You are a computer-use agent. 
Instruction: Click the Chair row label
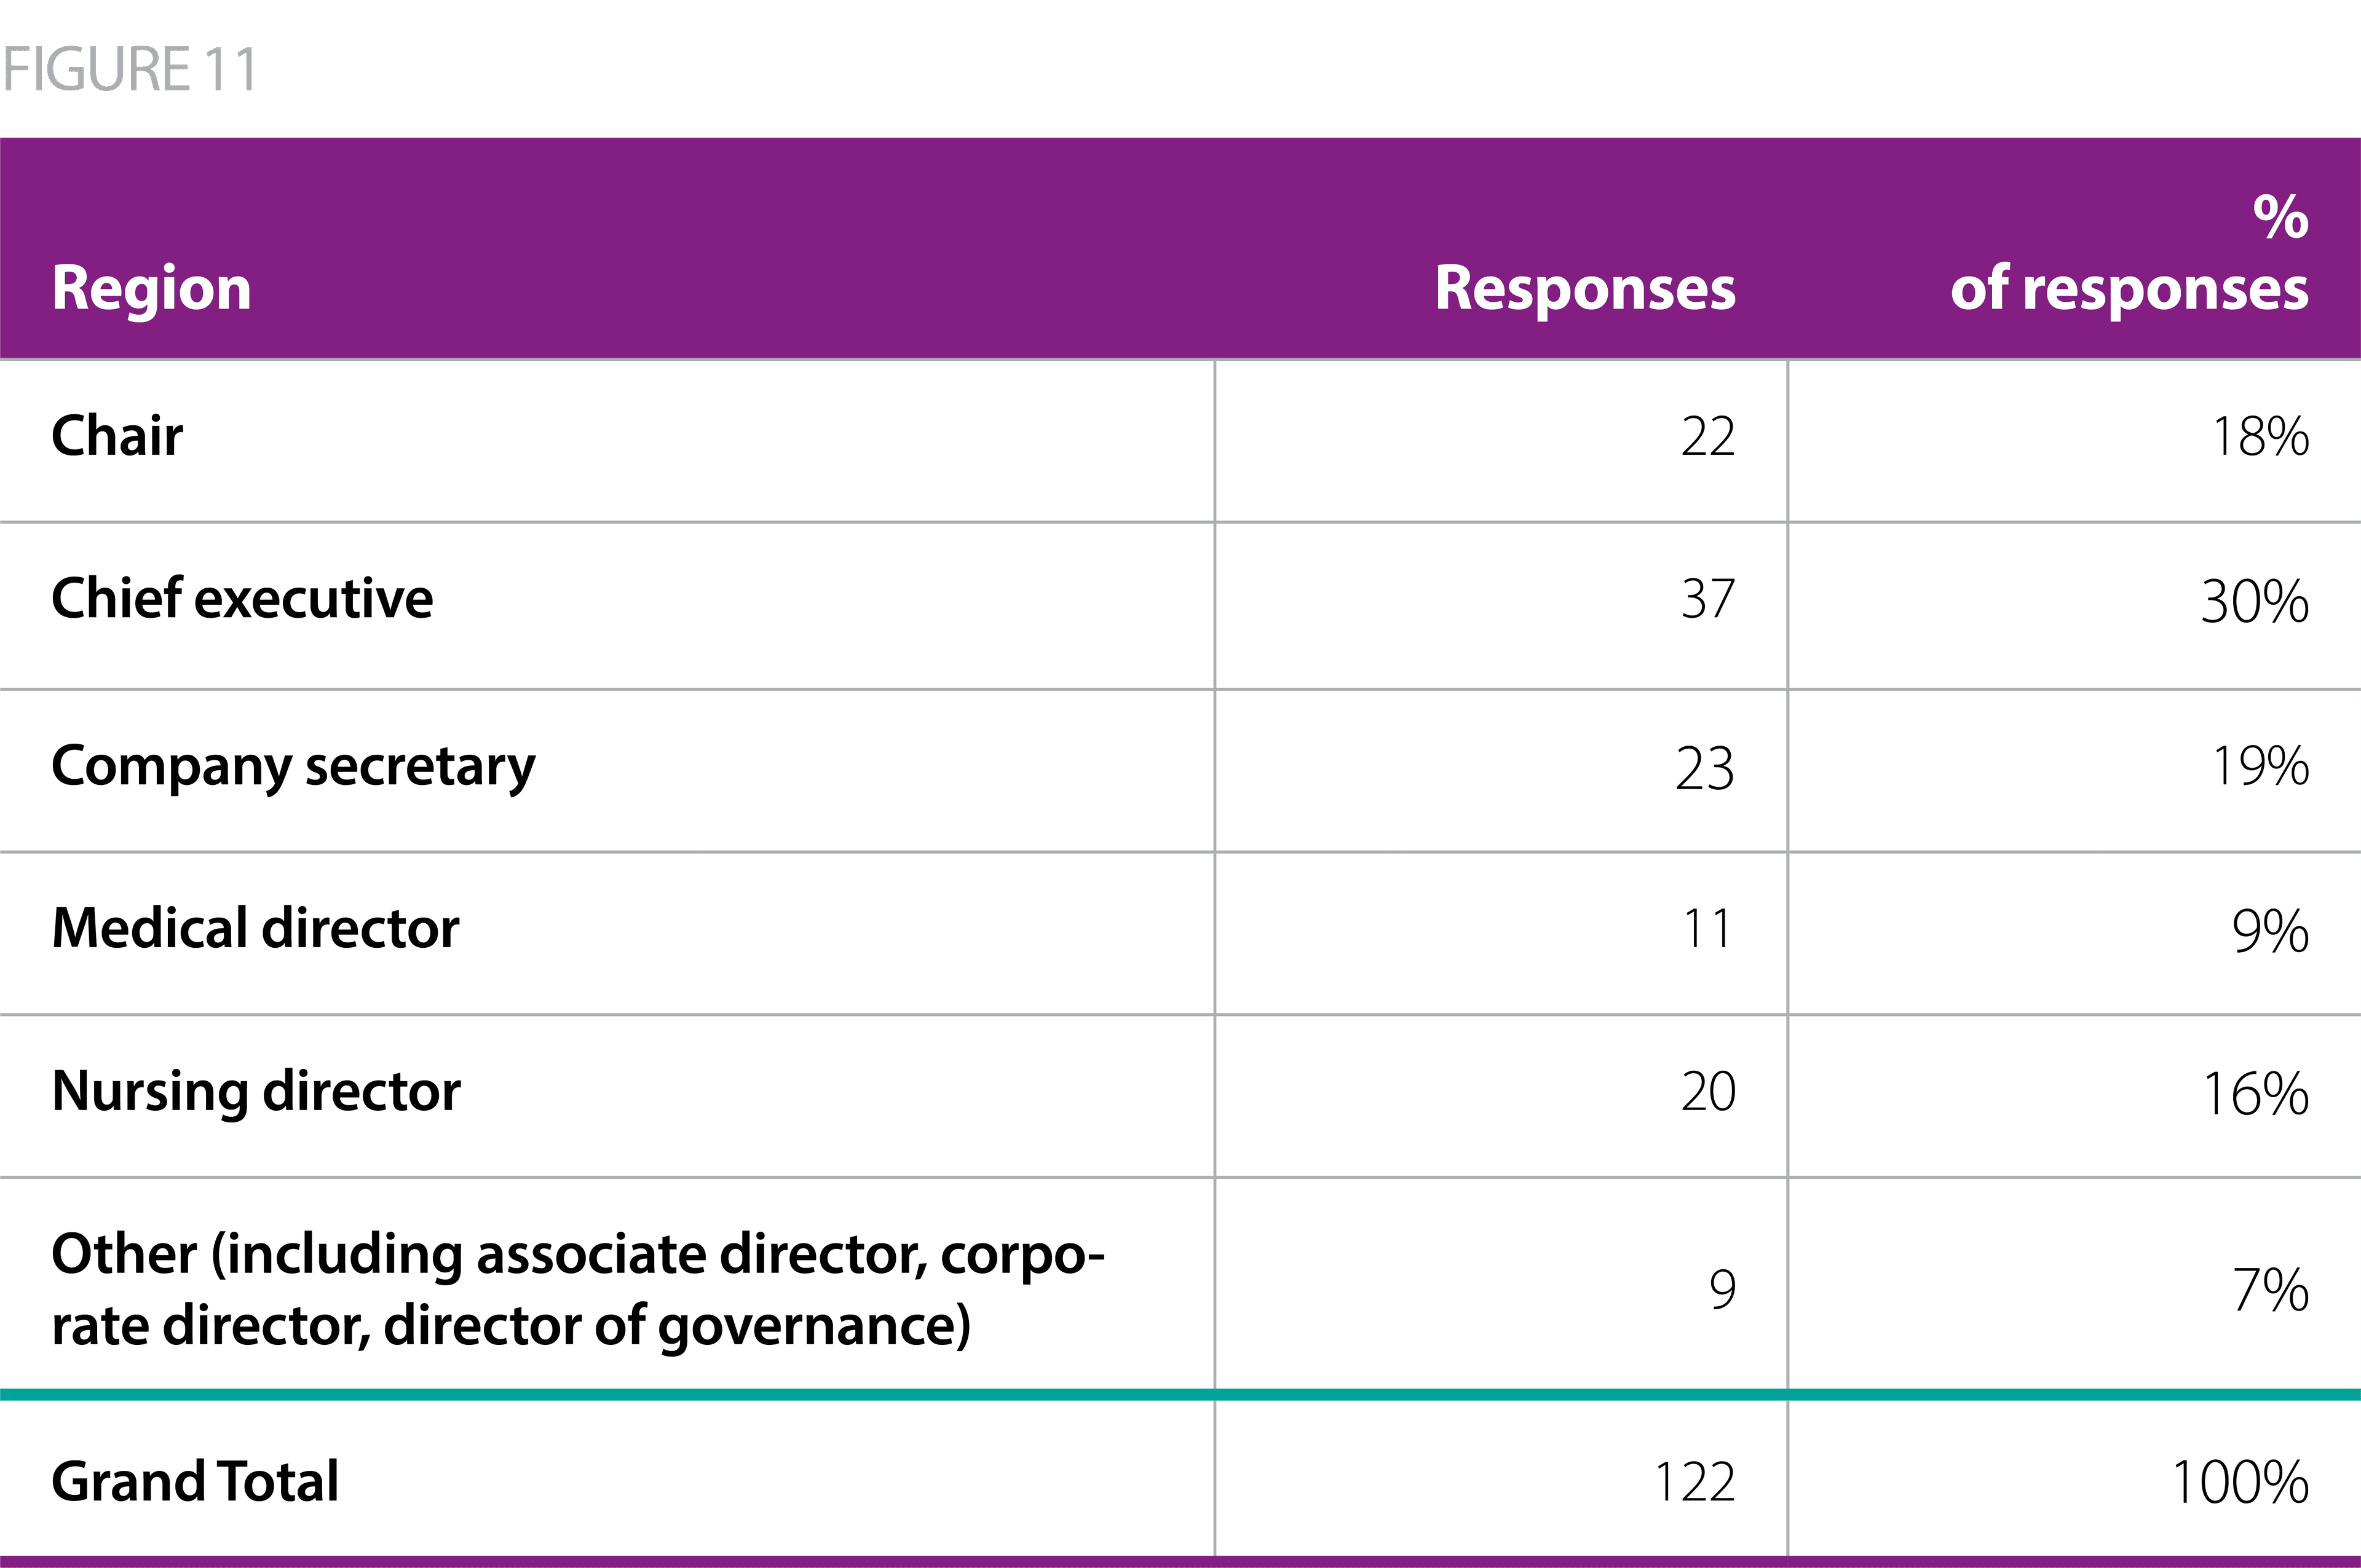pos(117,436)
